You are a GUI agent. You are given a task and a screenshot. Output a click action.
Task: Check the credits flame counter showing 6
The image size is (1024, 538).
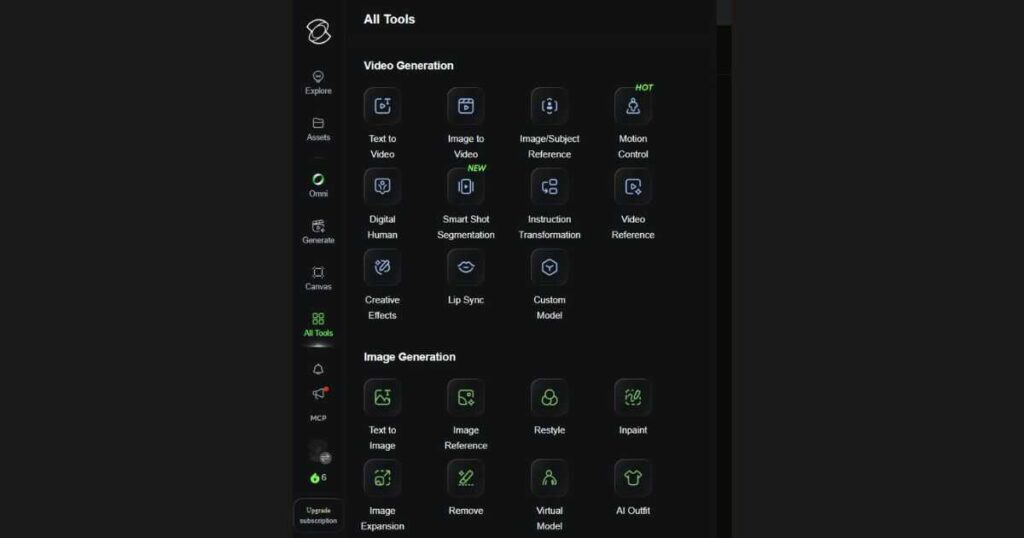tap(318, 478)
